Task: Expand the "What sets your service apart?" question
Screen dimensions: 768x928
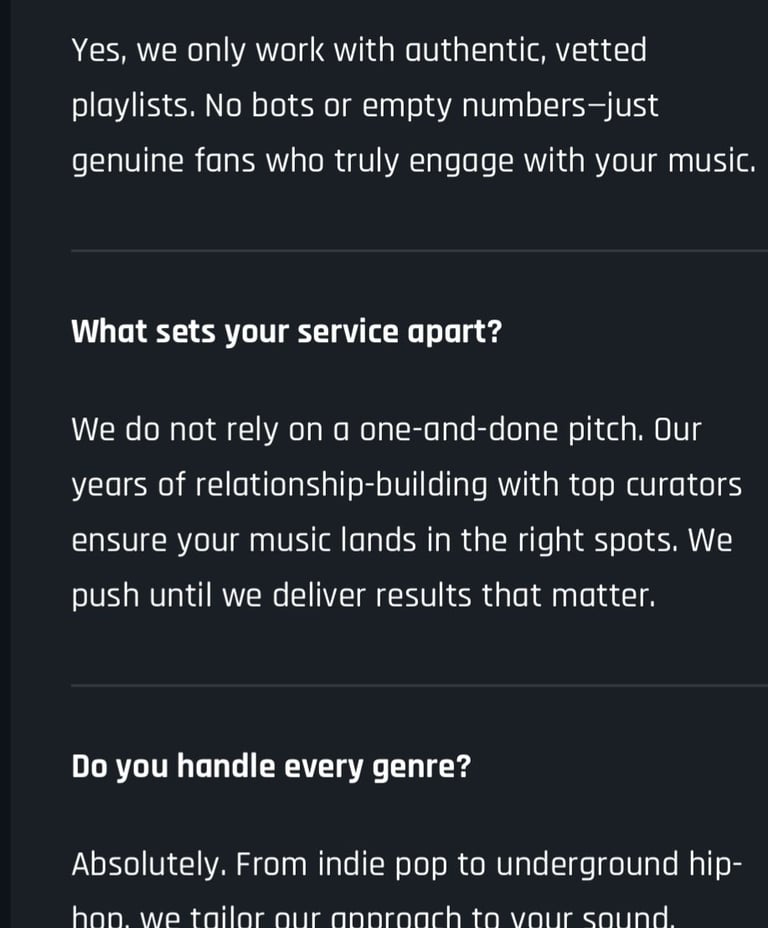Action: (286, 331)
